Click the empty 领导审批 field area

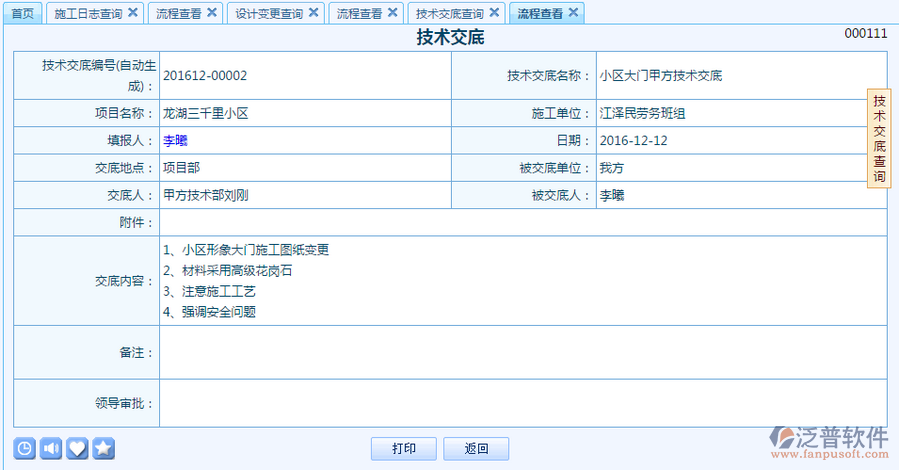(522, 404)
